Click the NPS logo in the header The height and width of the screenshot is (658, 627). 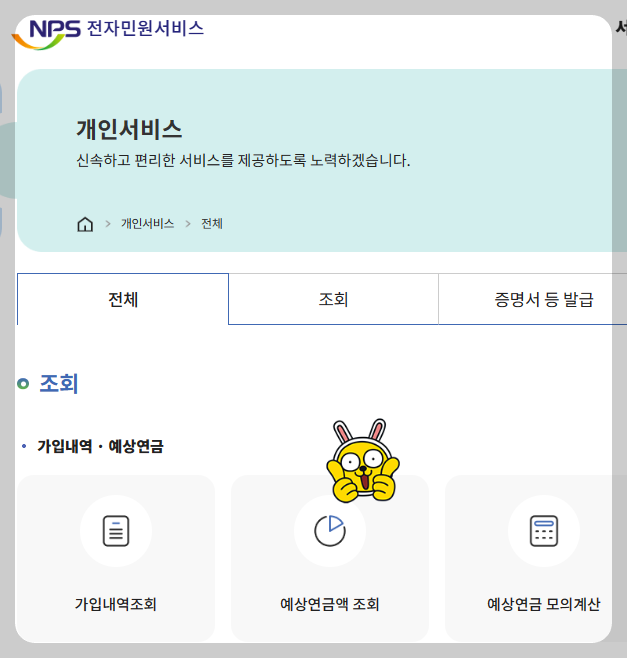pos(46,34)
